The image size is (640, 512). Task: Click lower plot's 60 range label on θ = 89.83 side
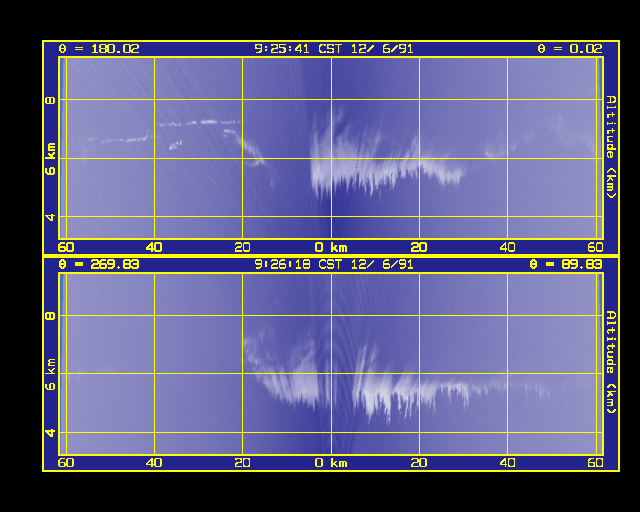click(x=596, y=463)
